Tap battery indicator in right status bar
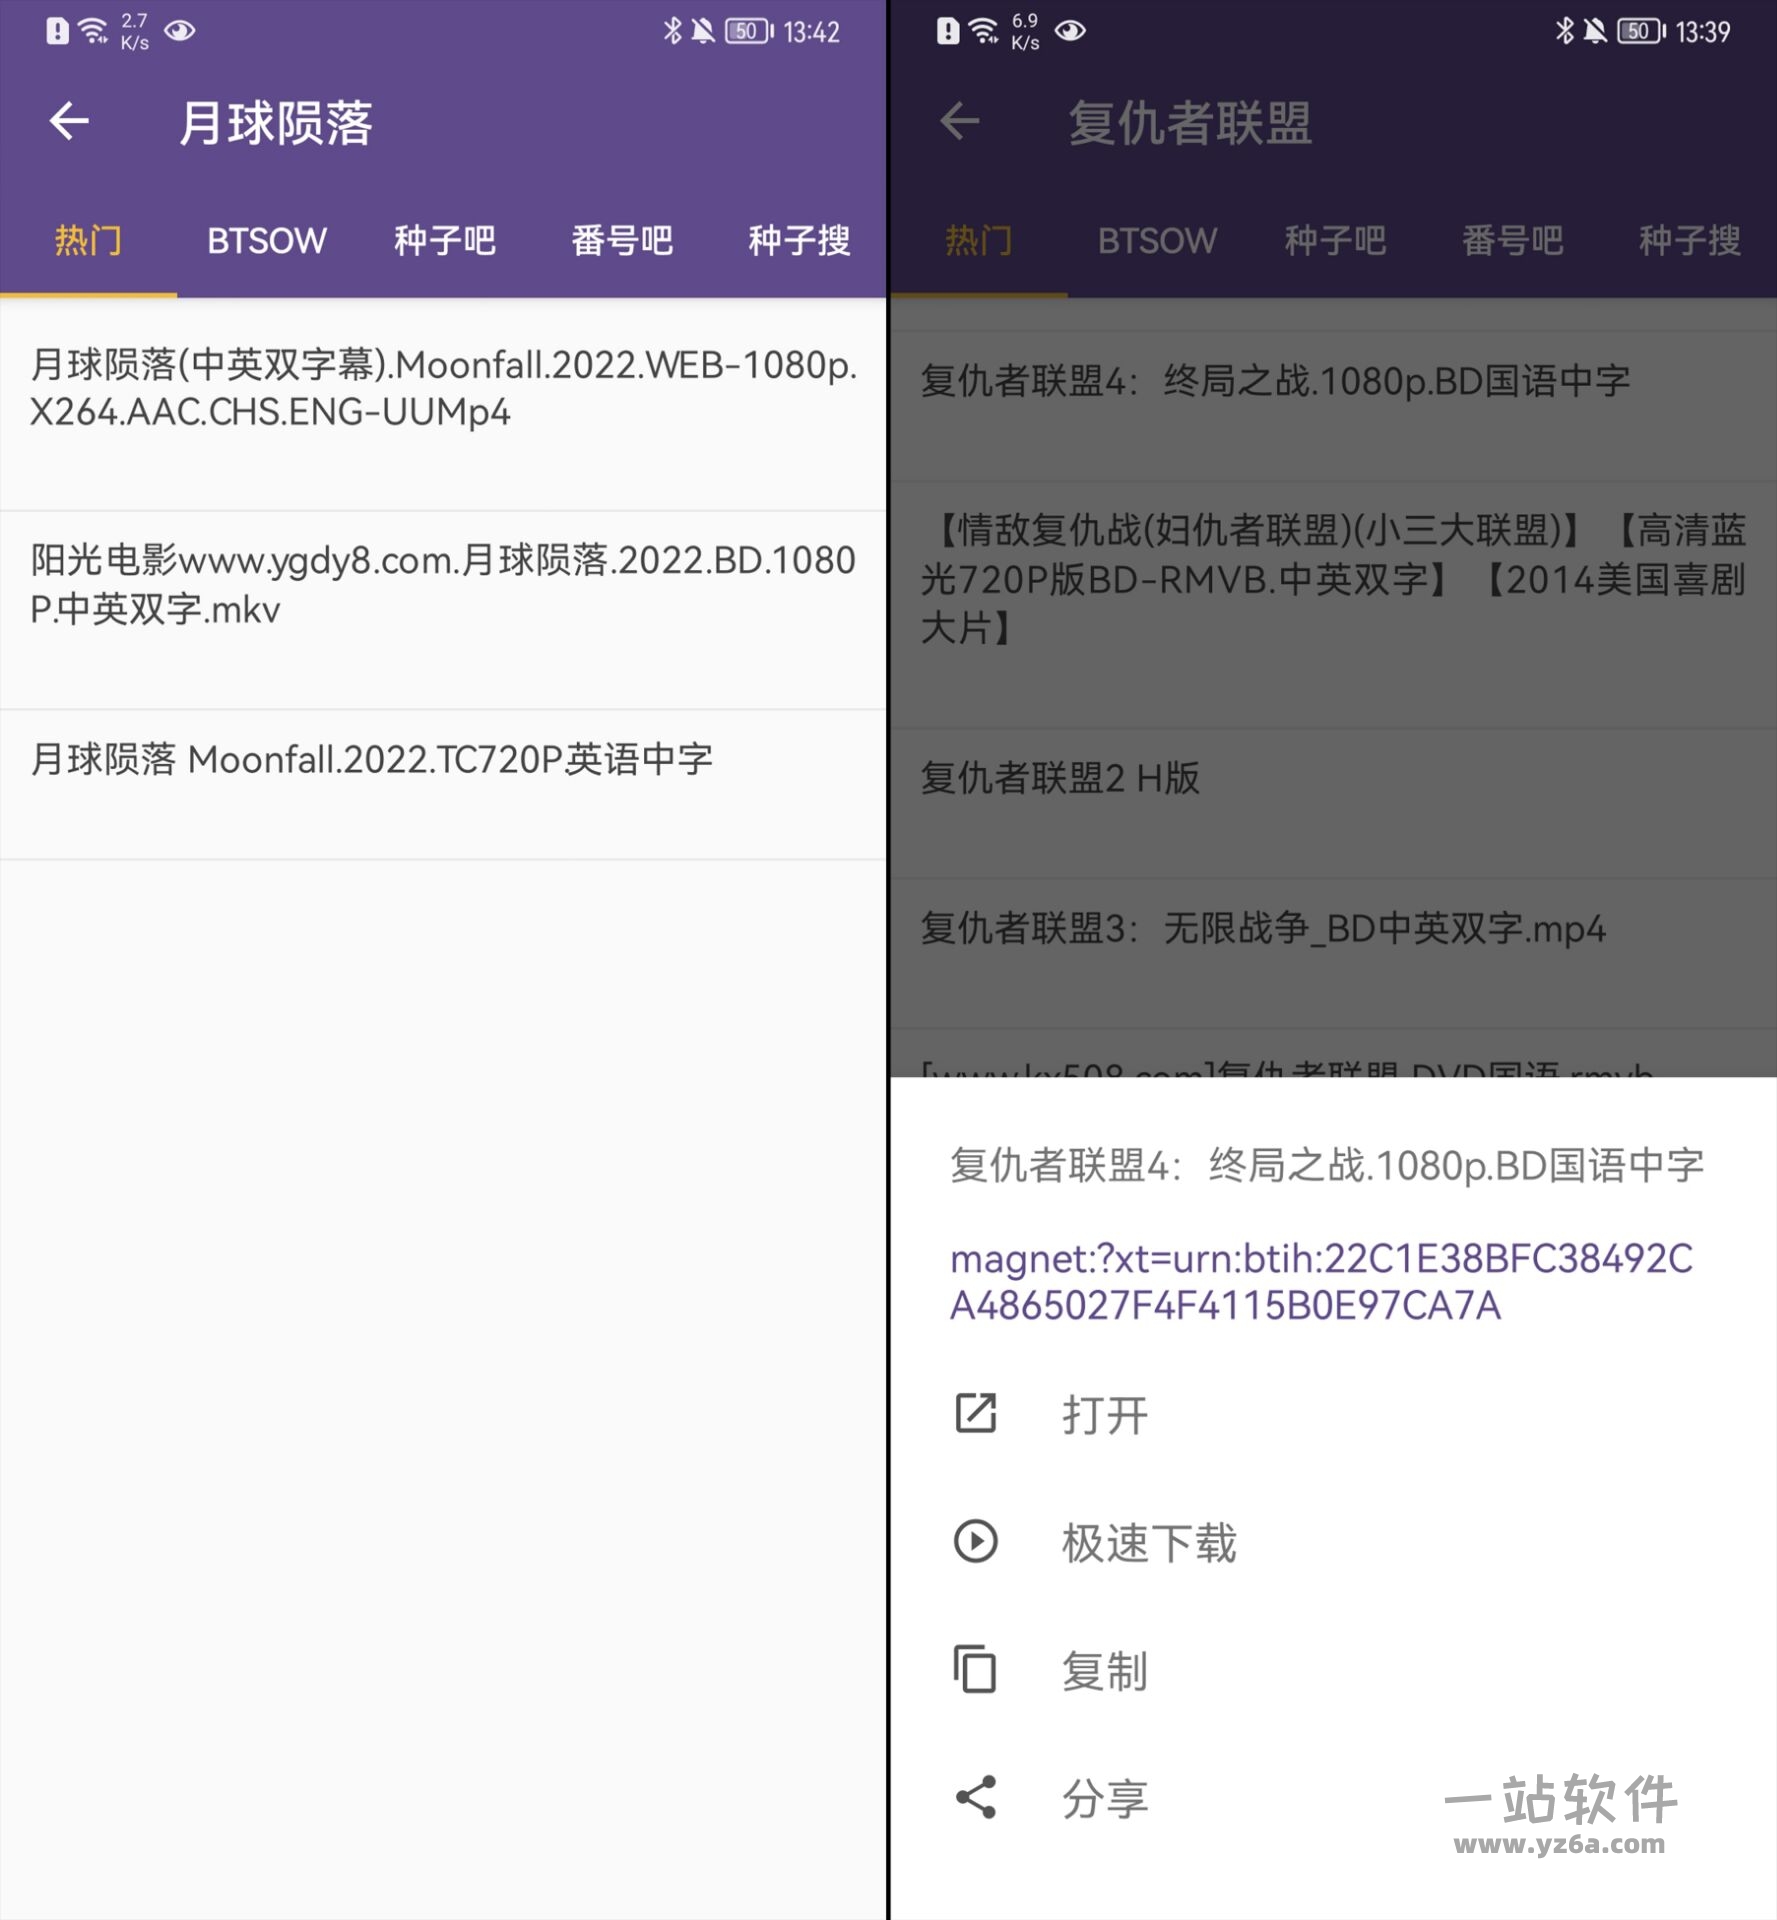 [1641, 31]
